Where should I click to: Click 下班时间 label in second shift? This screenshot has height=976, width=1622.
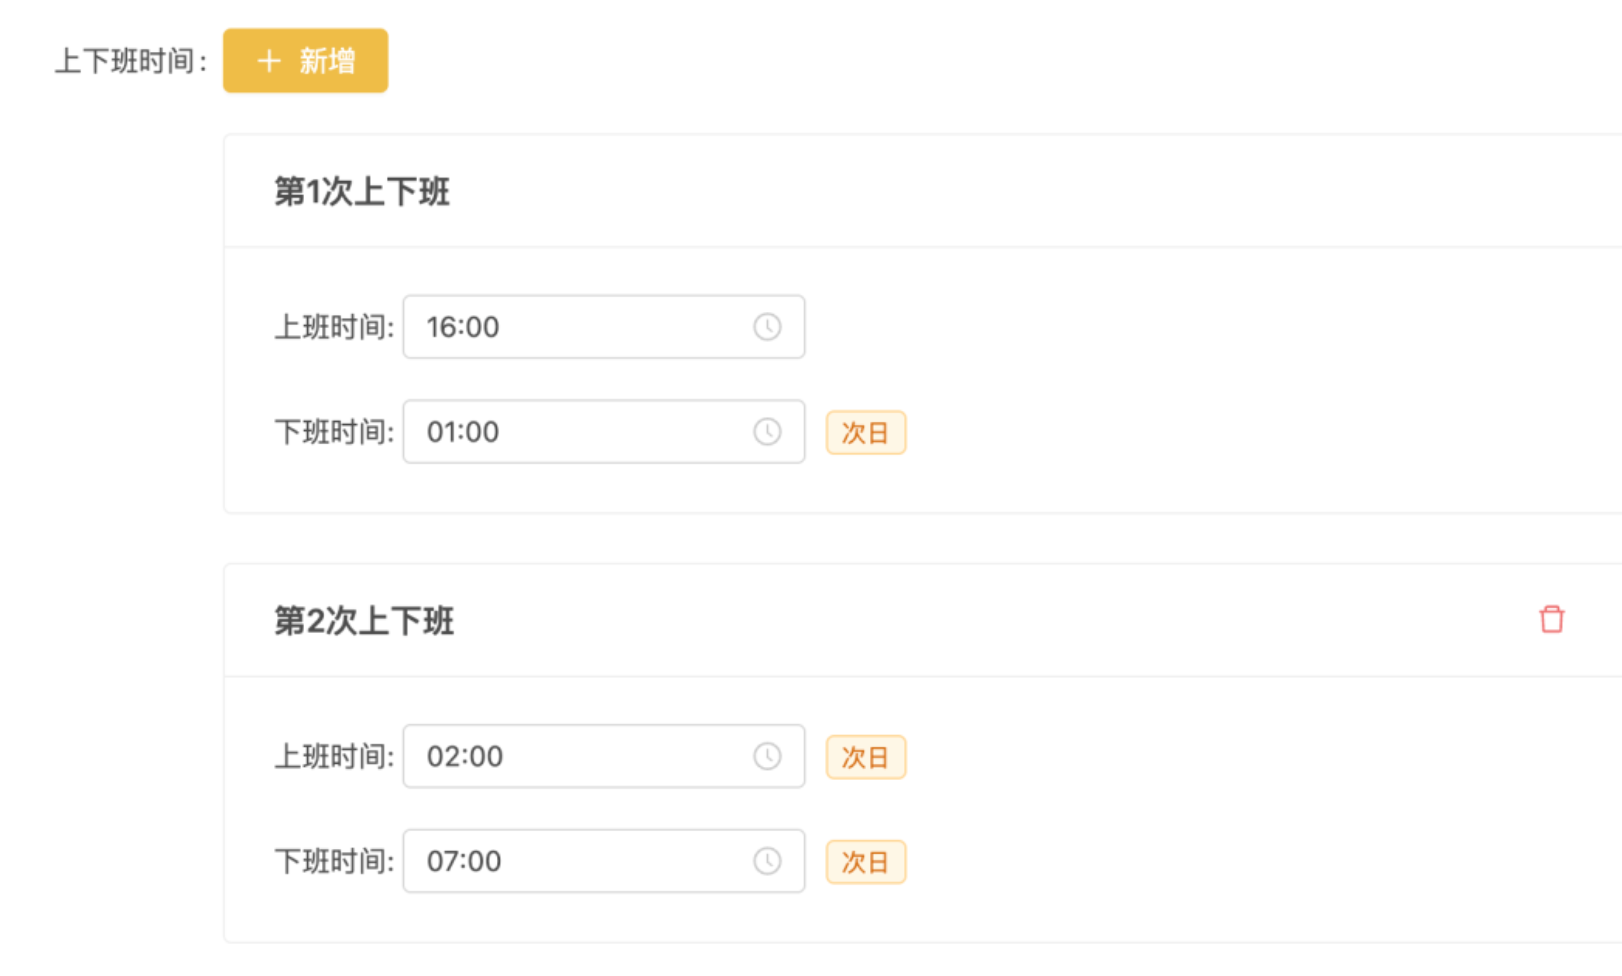click(335, 861)
